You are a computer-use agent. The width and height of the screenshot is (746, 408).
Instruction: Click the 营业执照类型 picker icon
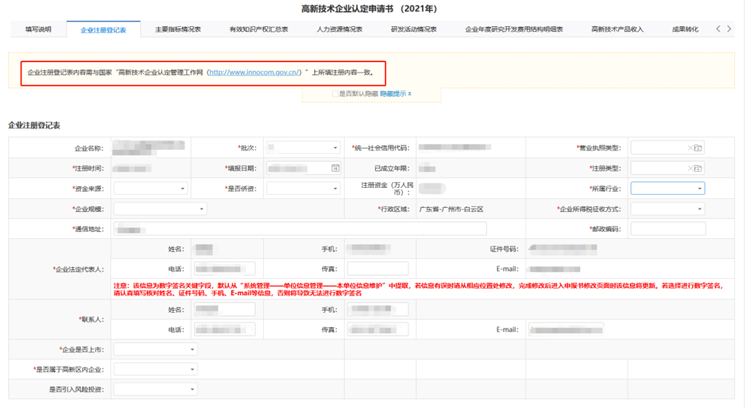coord(699,148)
